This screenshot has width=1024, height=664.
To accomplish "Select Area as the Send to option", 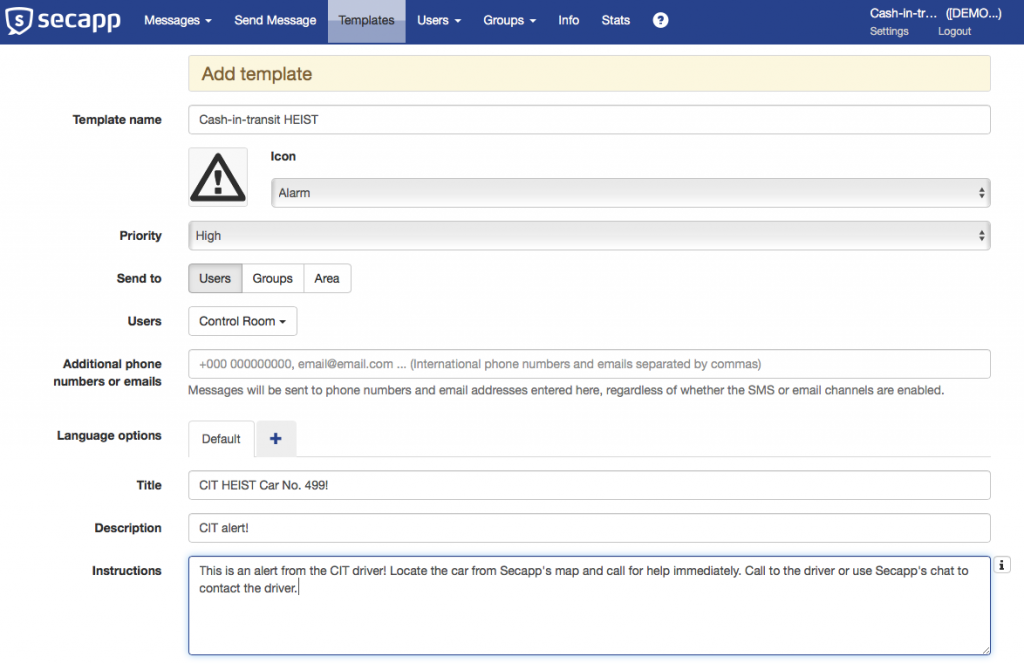I will [327, 278].
